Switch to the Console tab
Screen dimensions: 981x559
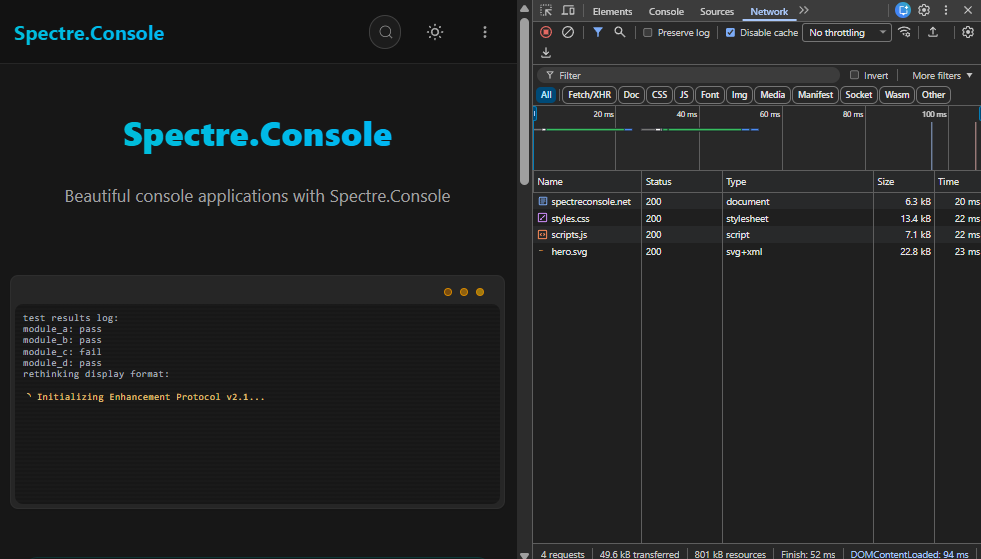(x=666, y=11)
